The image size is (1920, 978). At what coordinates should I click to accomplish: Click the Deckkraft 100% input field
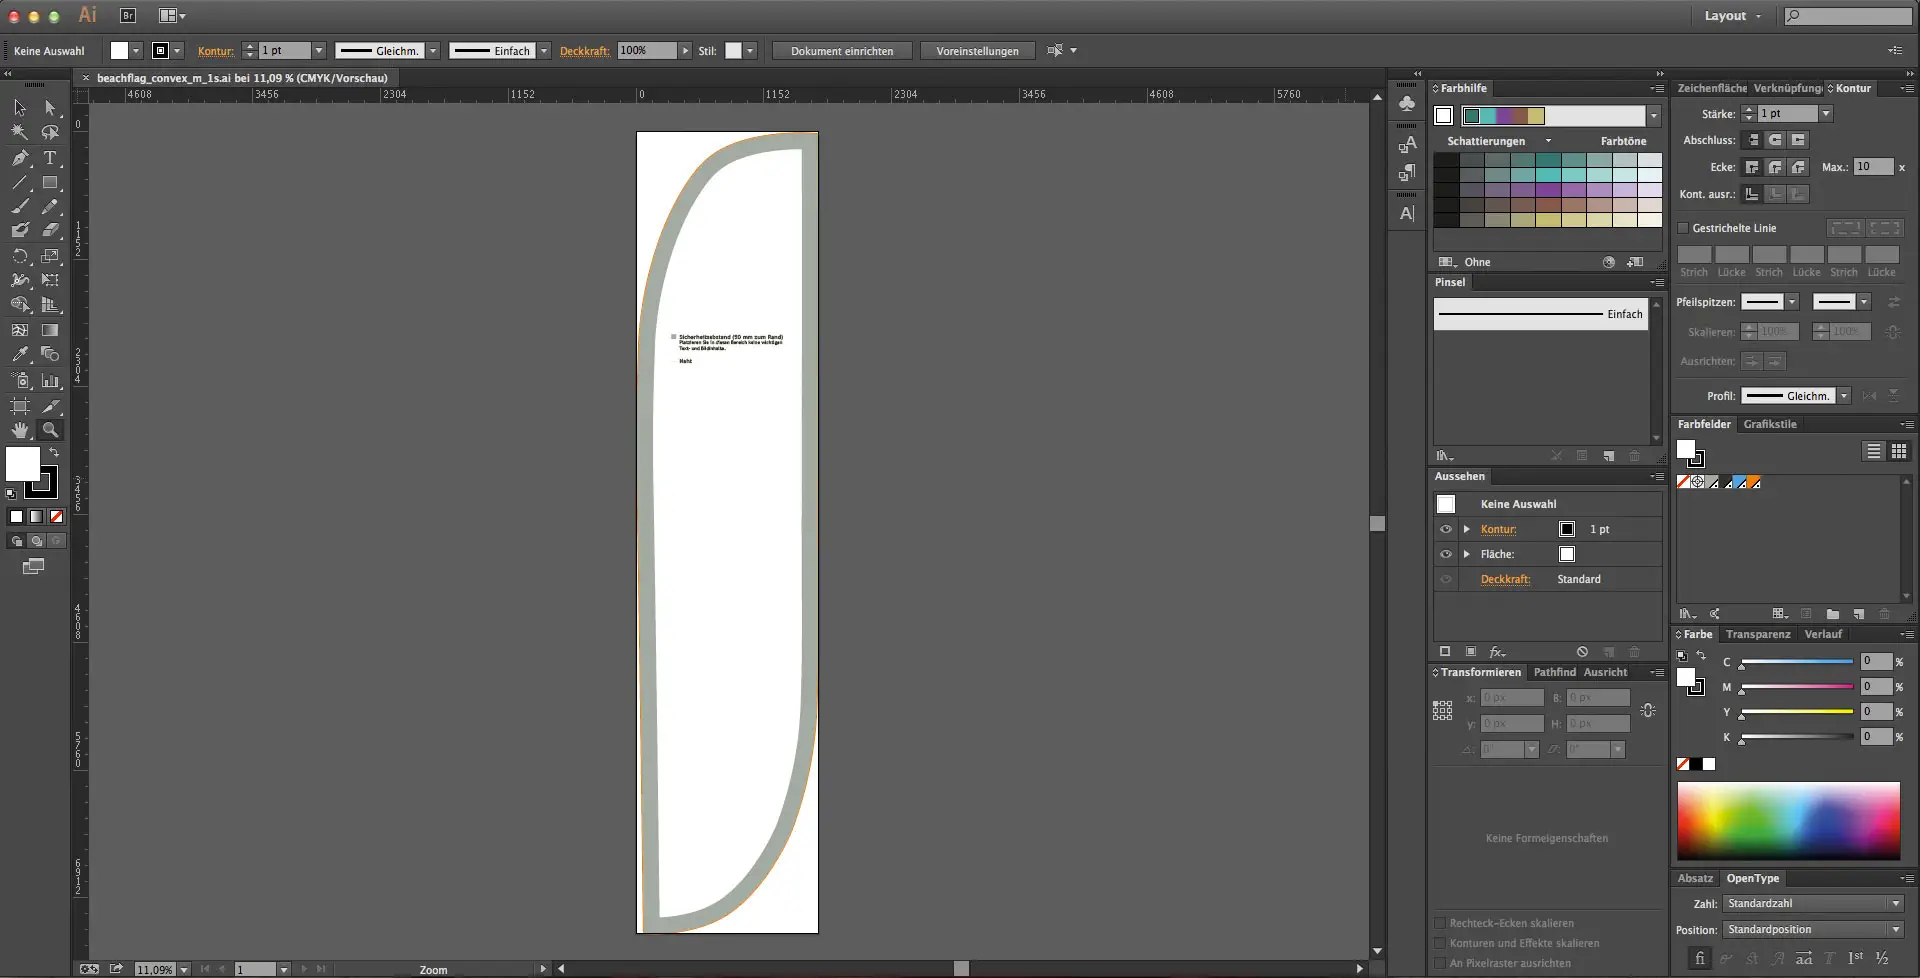[645, 51]
